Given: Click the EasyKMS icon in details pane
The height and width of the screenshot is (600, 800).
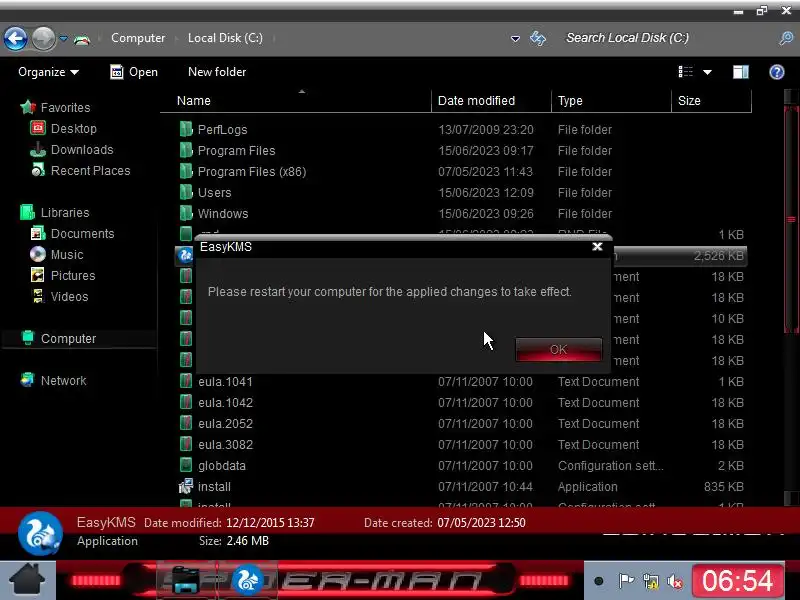Looking at the screenshot, I should tap(40, 533).
